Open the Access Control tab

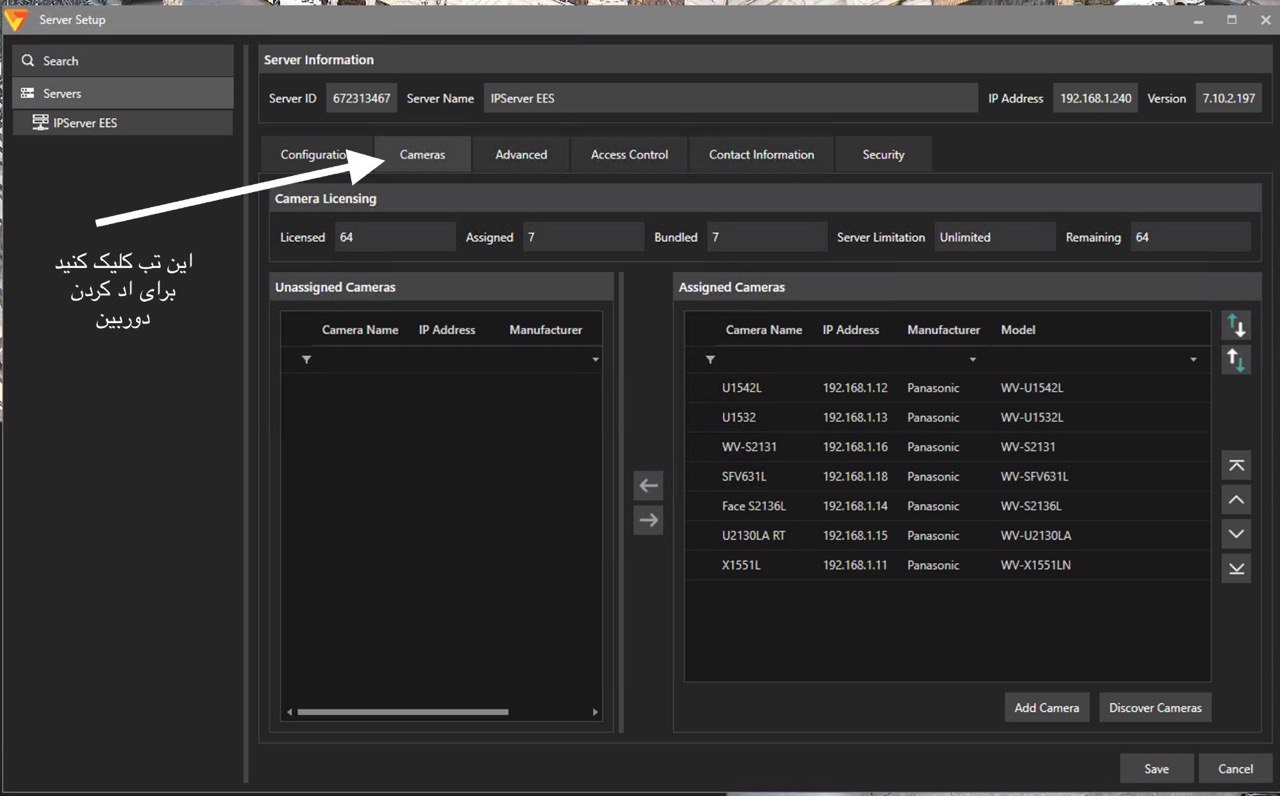(x=629, y=155)
